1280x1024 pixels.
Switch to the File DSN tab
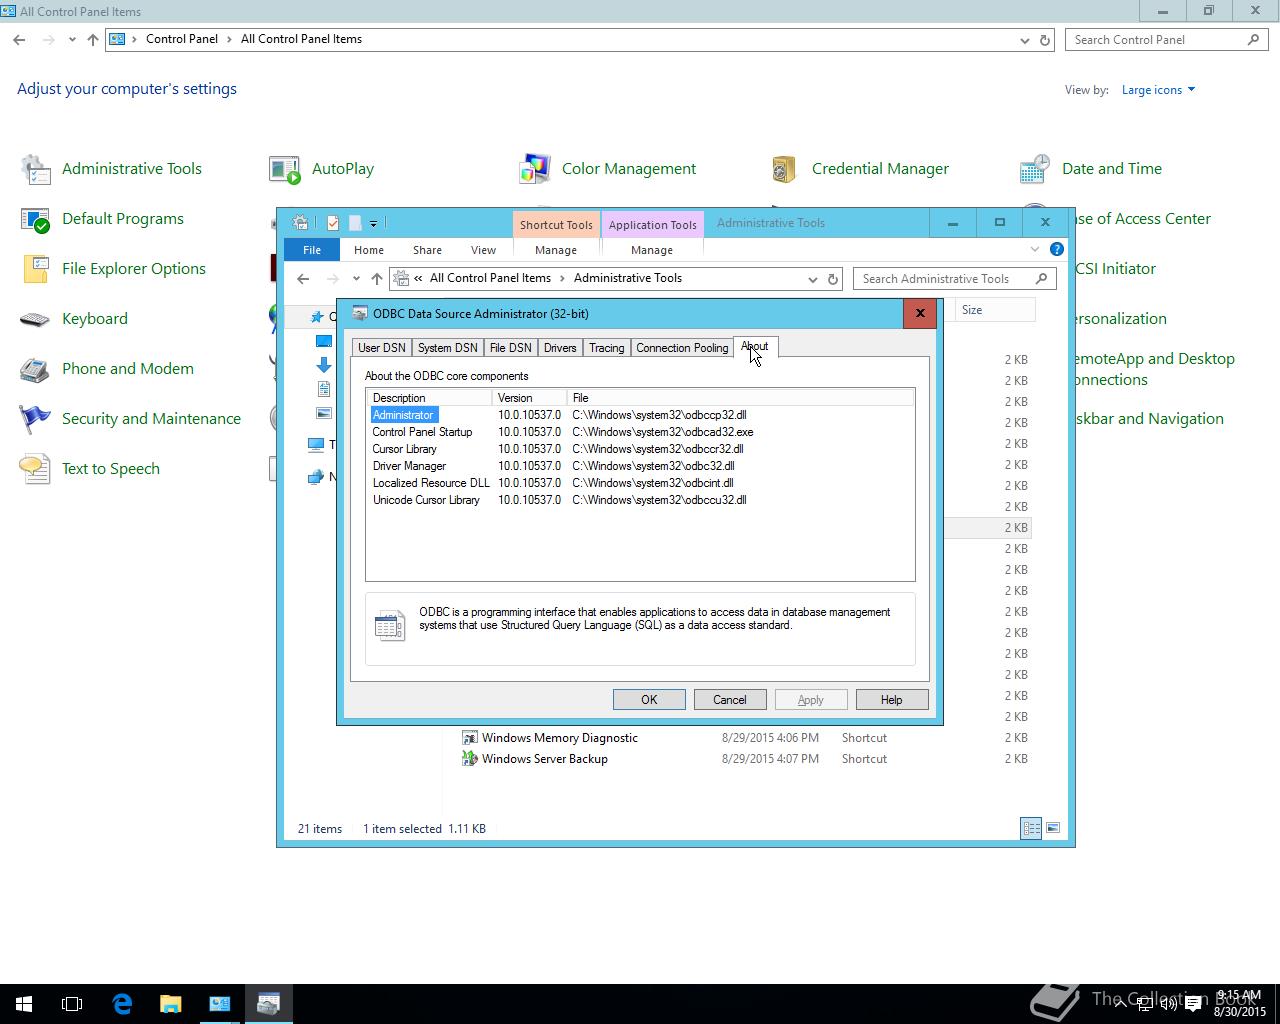pyautogui.click(x=511, y=348)
